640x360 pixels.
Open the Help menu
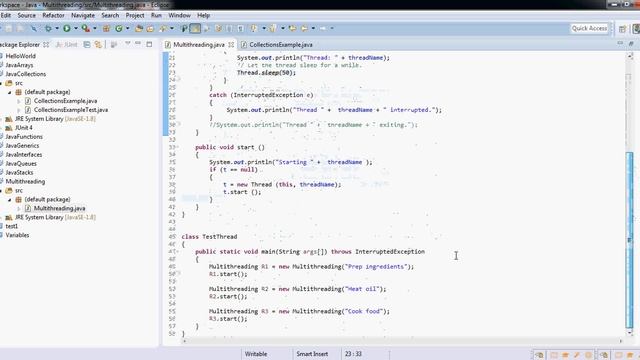tap(203, 15)
